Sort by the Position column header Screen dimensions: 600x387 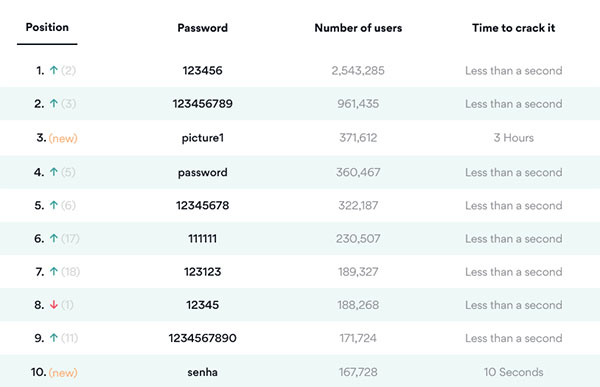coord(47,27)
